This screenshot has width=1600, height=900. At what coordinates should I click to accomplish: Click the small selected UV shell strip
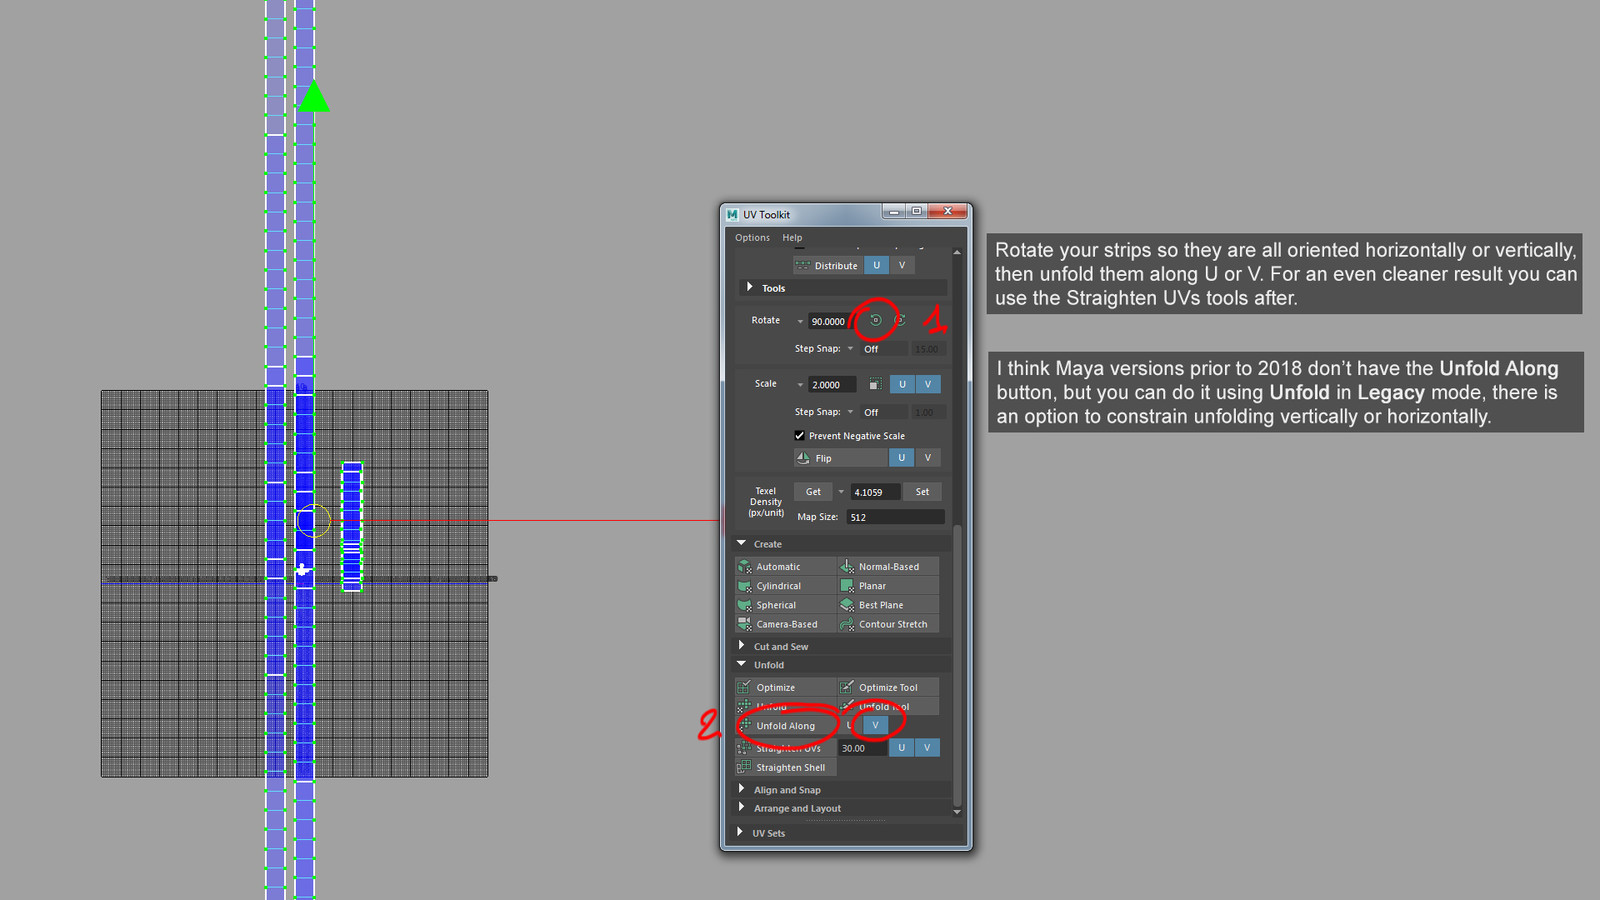coord(352,526)
